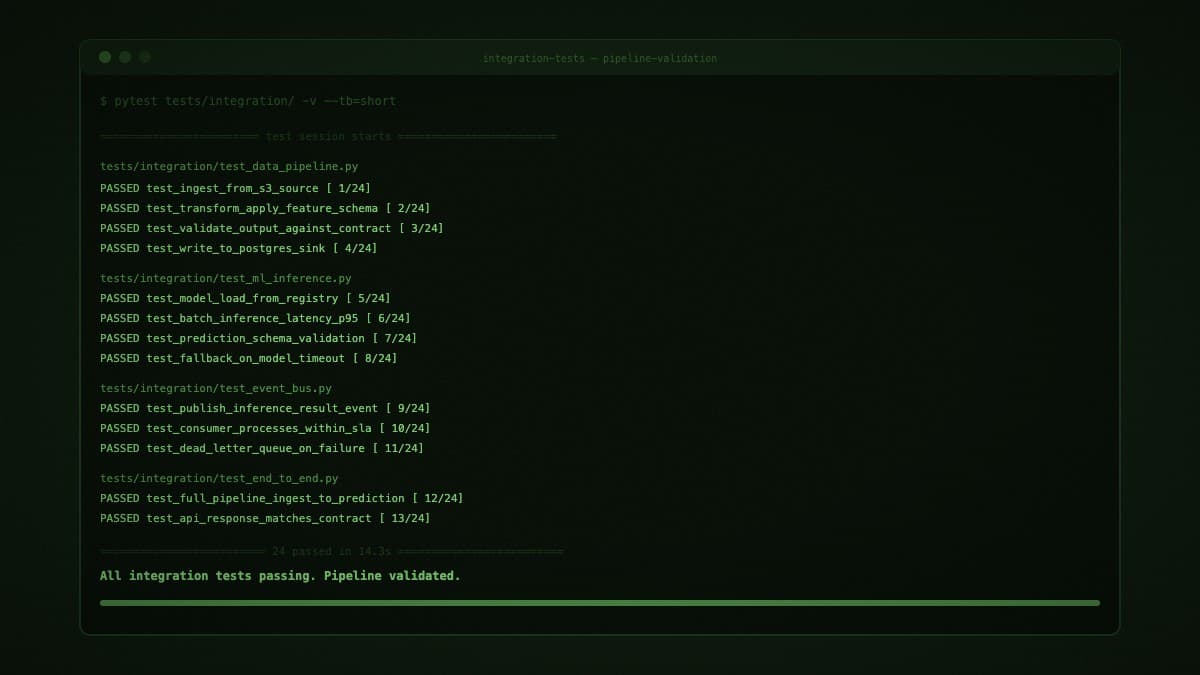This screenshot has height=675, width=1200.
Task: Click the PASSED marker beside test_model_load_from_registry
Action: pos(119,298)
